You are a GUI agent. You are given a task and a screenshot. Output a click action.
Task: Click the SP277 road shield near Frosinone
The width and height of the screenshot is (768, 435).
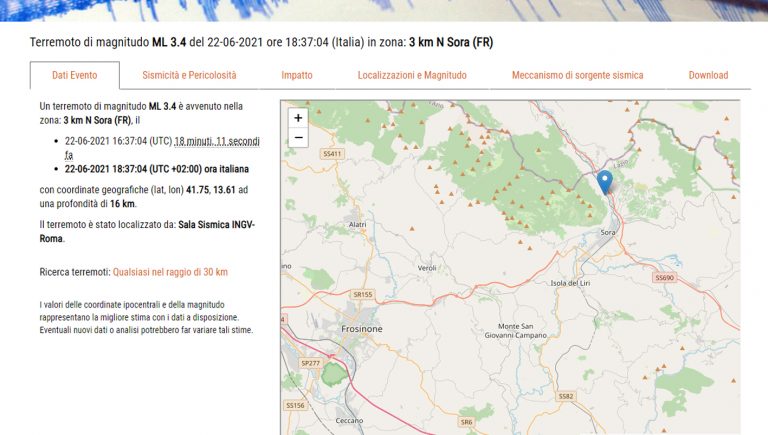click(x=311, y=363)
